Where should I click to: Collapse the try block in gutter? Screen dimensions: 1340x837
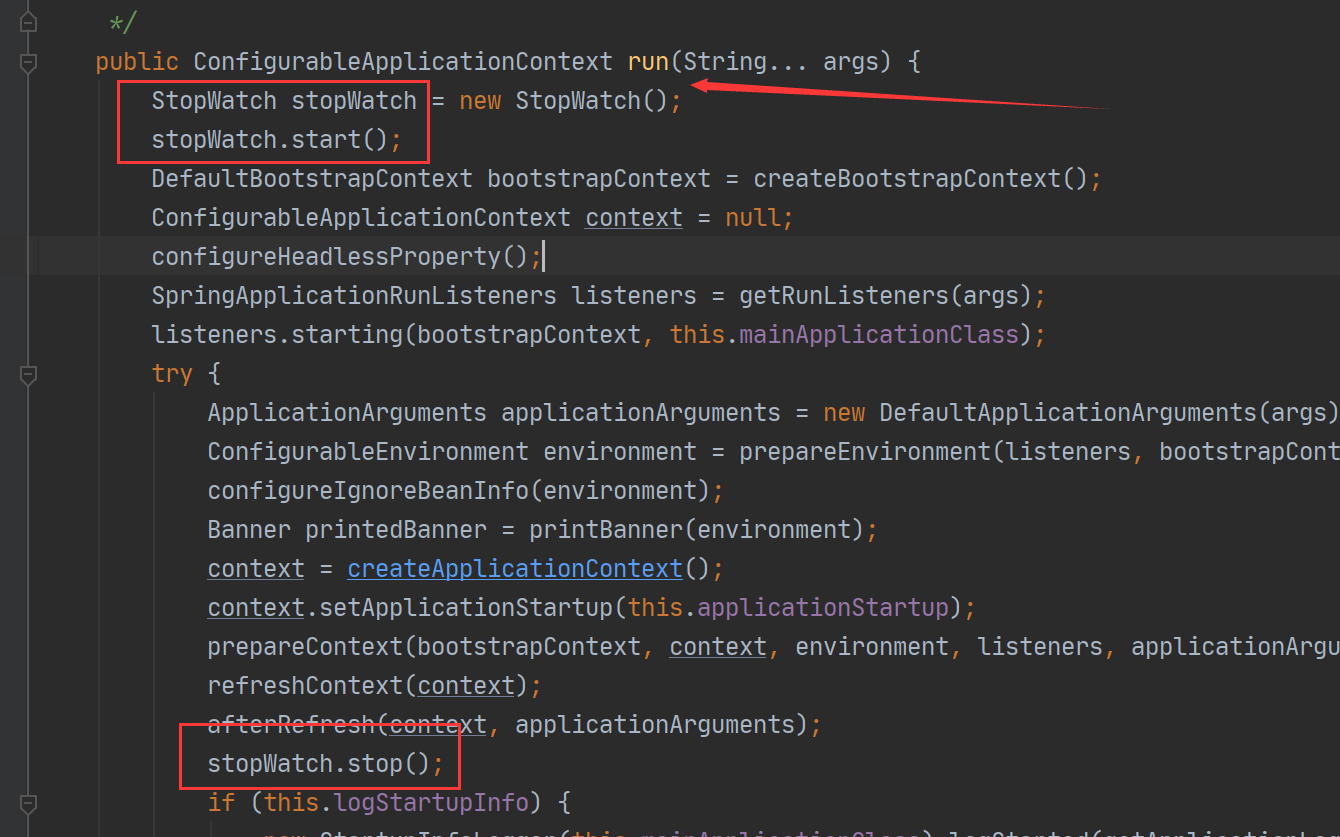[28, 374]
